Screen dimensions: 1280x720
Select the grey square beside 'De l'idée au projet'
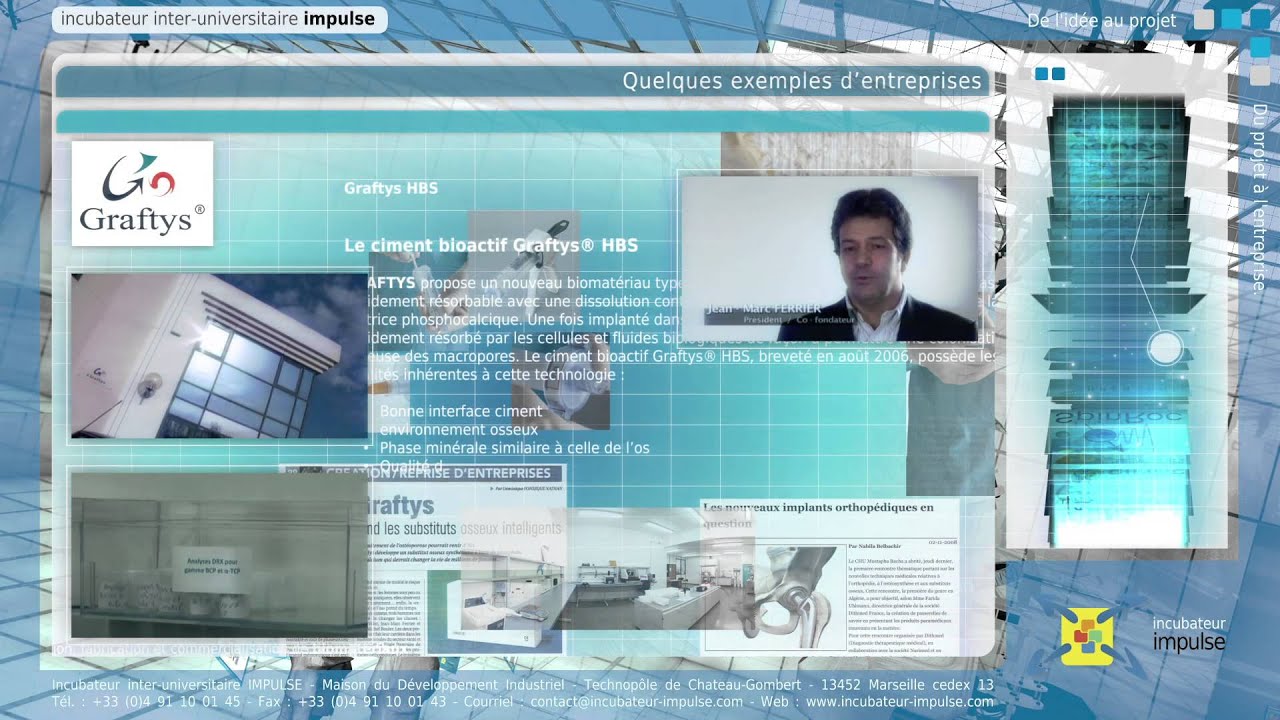click(1204, 19)
